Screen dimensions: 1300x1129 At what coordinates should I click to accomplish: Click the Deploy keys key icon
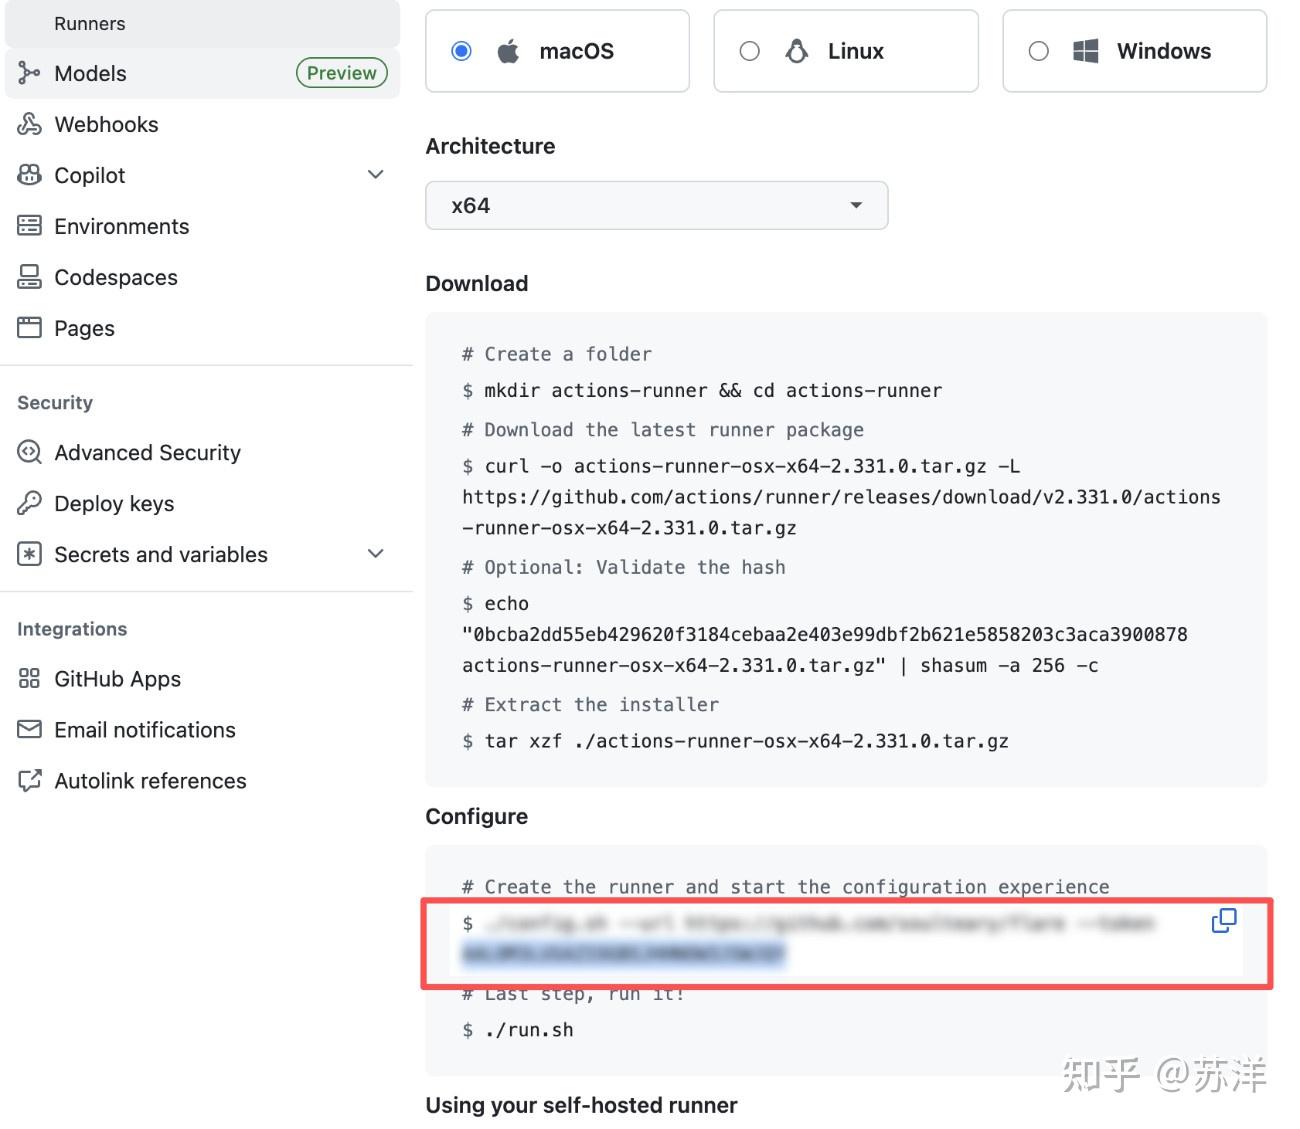pos(29,503)
